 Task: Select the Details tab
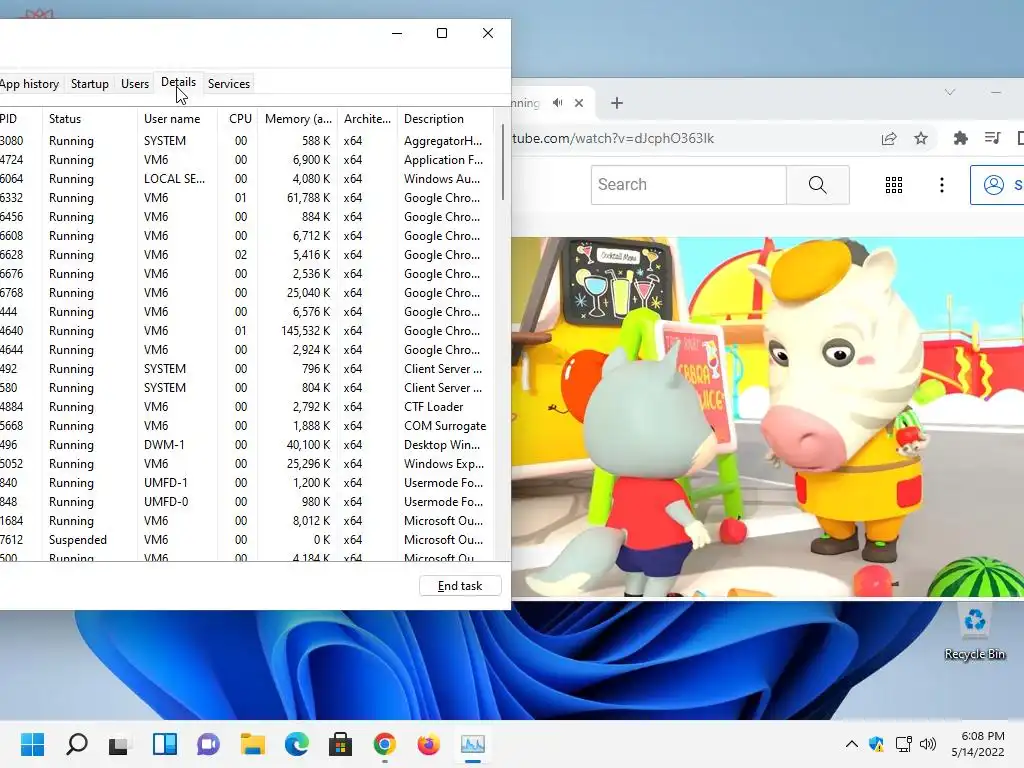tap(178, 82)
